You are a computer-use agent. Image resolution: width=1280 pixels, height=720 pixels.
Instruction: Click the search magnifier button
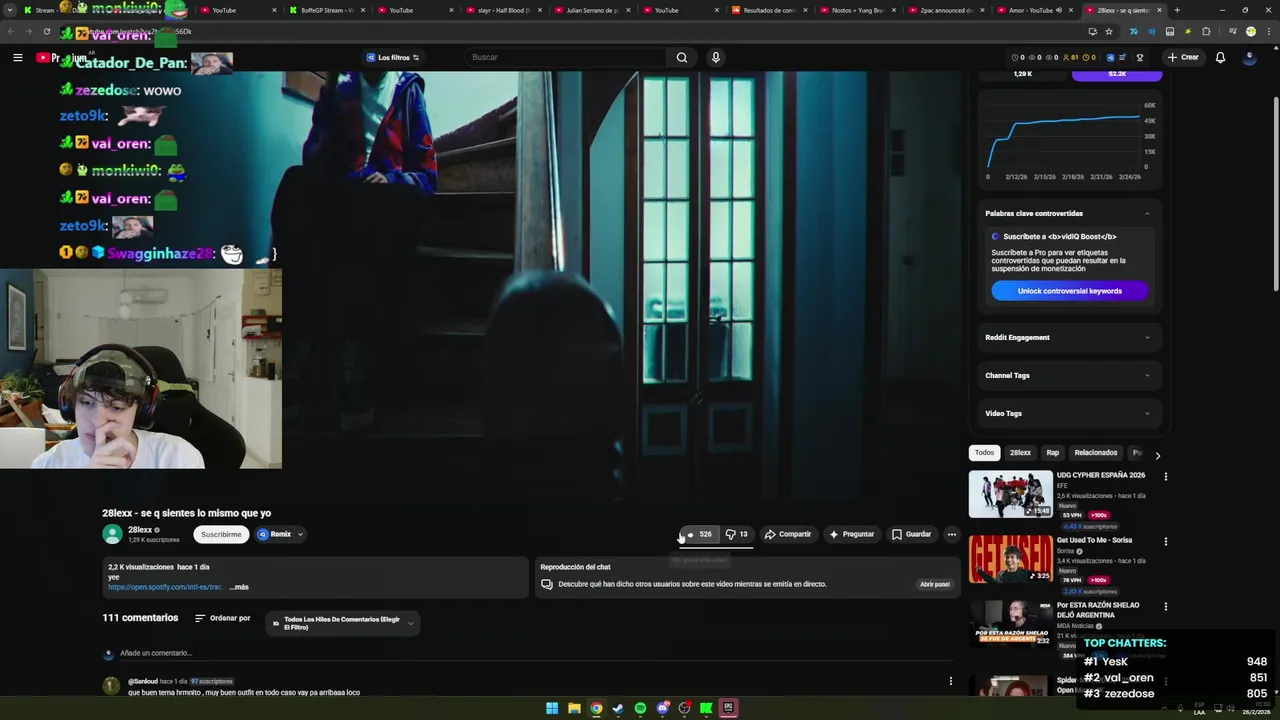[681, 57]
